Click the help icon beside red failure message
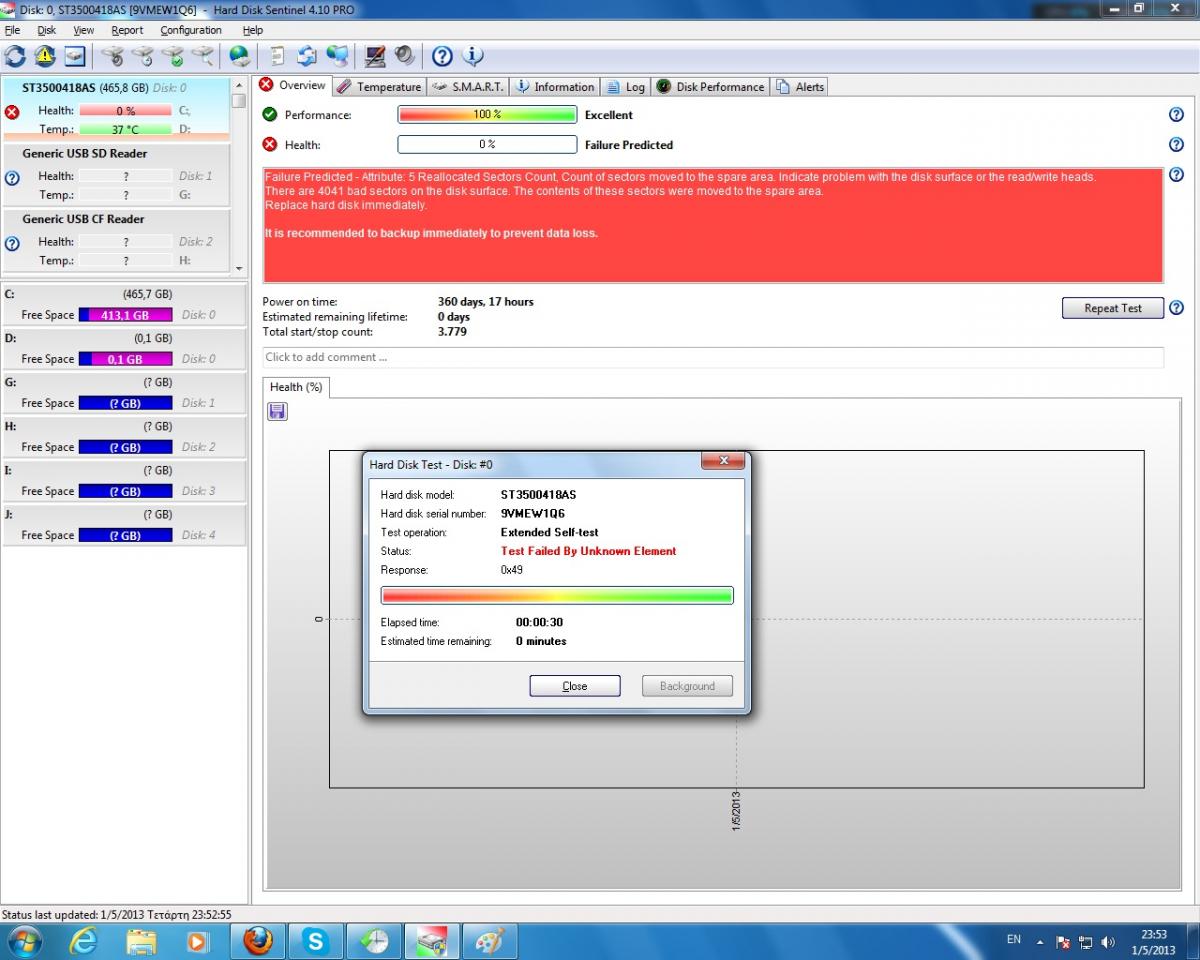 [x=1176, y=175]
